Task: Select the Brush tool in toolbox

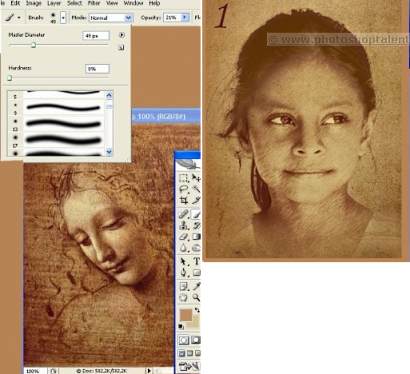Action: [x=196, y=214]
